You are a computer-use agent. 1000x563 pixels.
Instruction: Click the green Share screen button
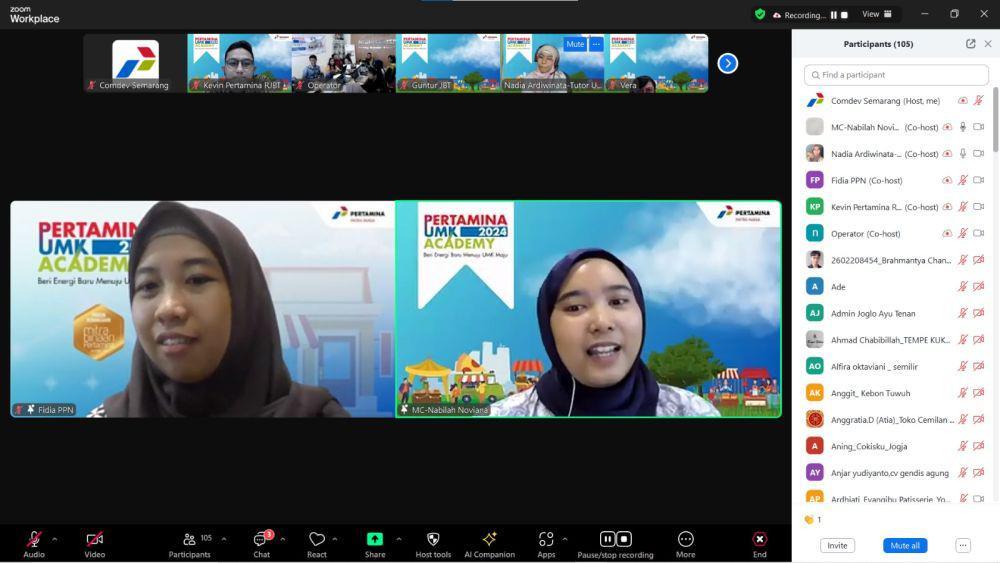[375, 539]
